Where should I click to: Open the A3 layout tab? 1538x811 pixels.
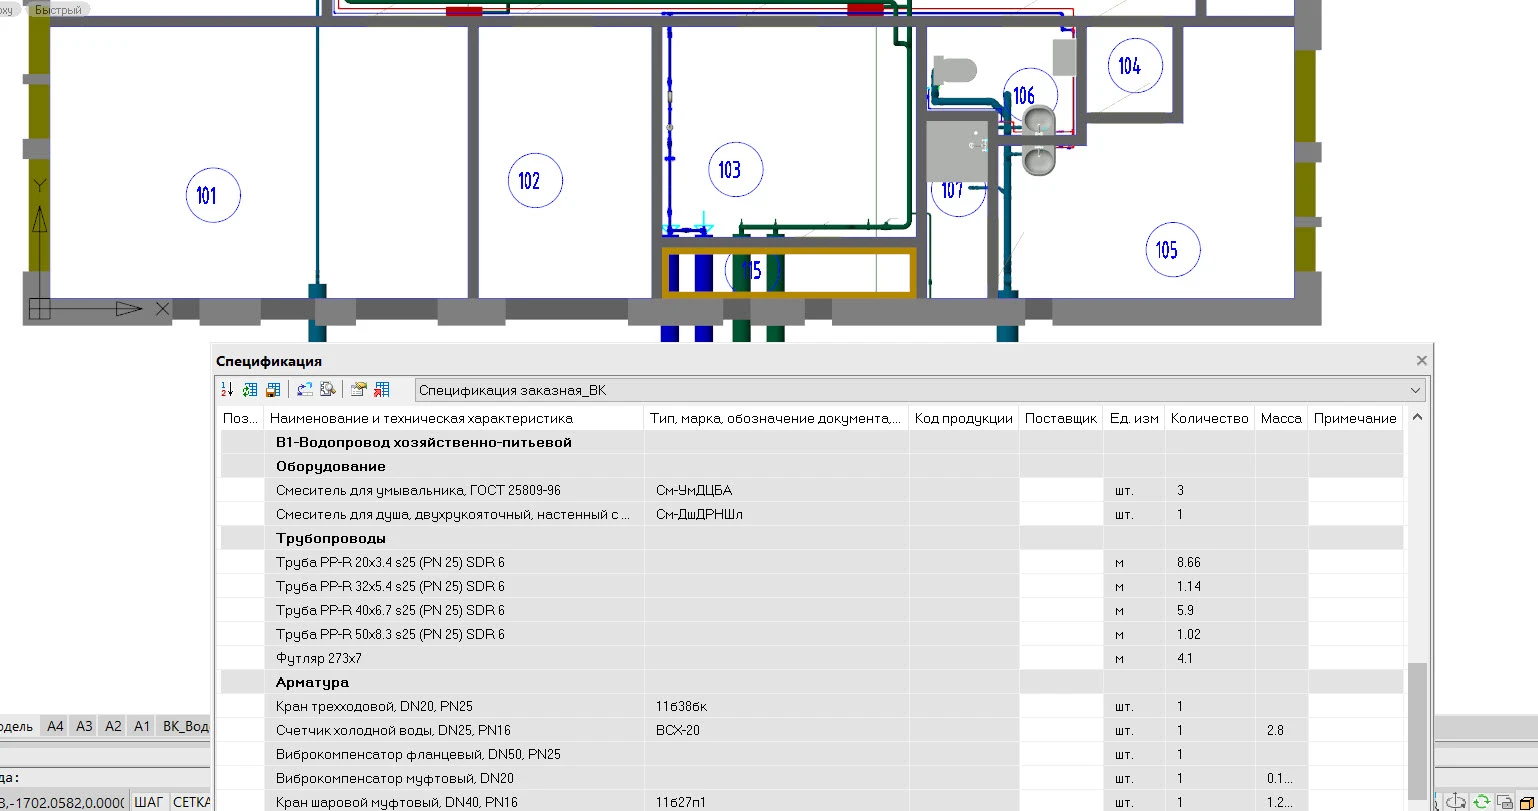tap(84, 727)
